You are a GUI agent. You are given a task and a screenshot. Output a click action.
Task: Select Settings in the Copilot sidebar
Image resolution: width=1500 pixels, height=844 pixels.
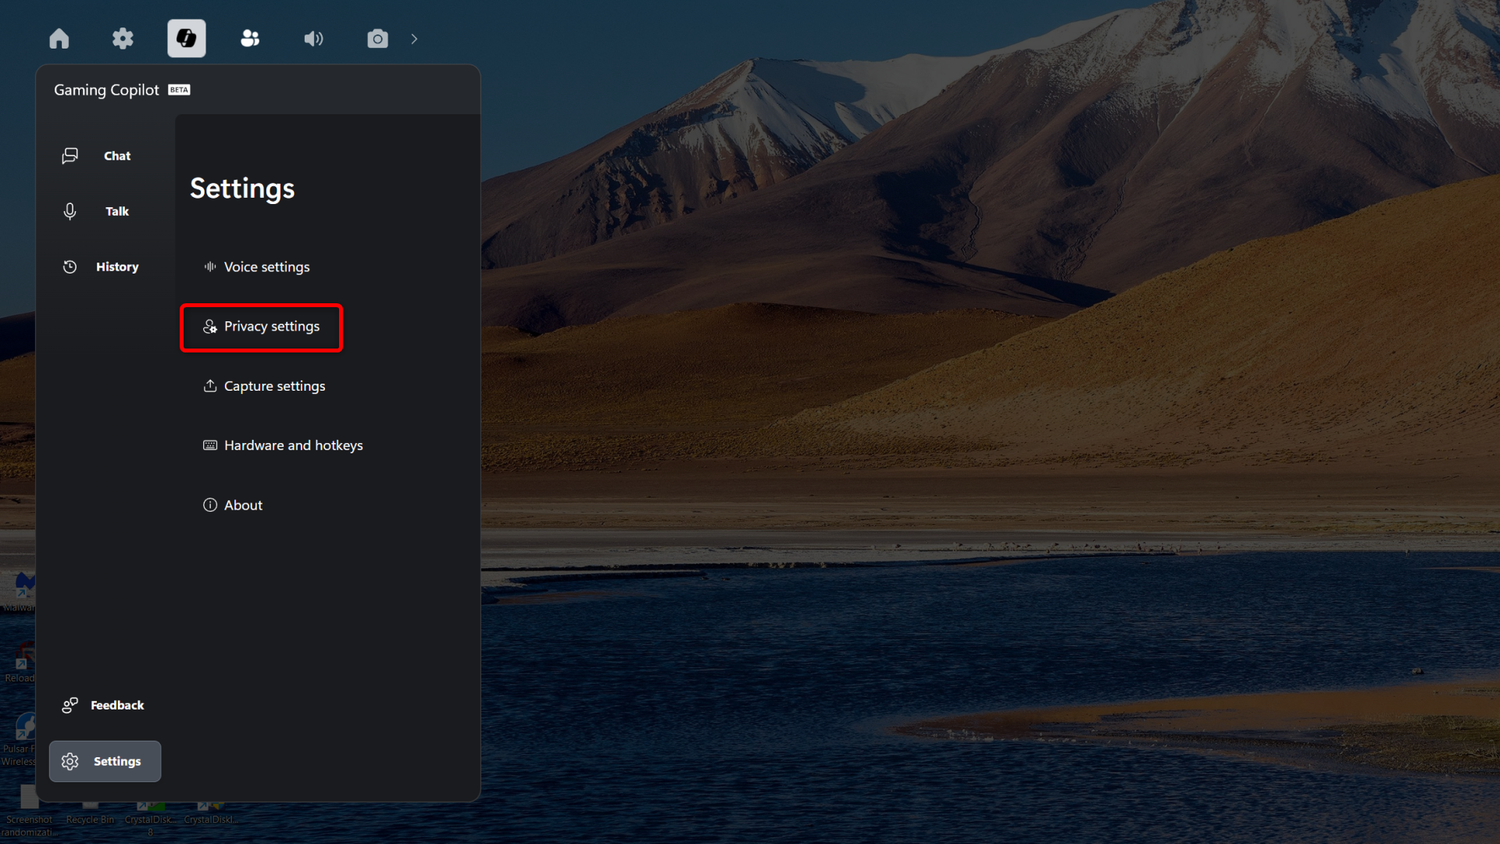105,761
